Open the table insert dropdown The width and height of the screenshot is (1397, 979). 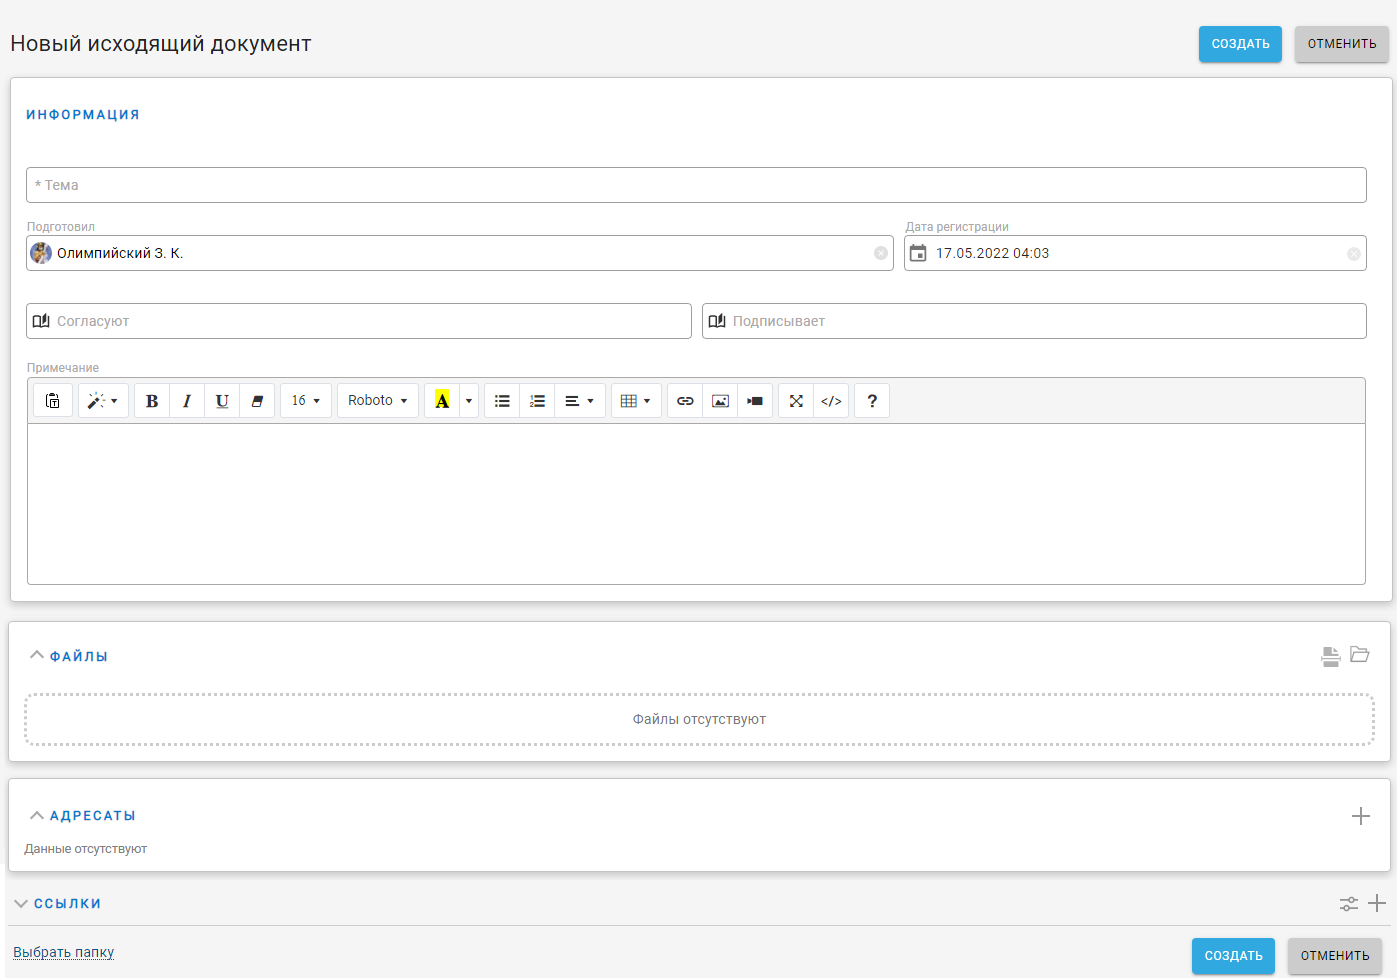point(636,401)
